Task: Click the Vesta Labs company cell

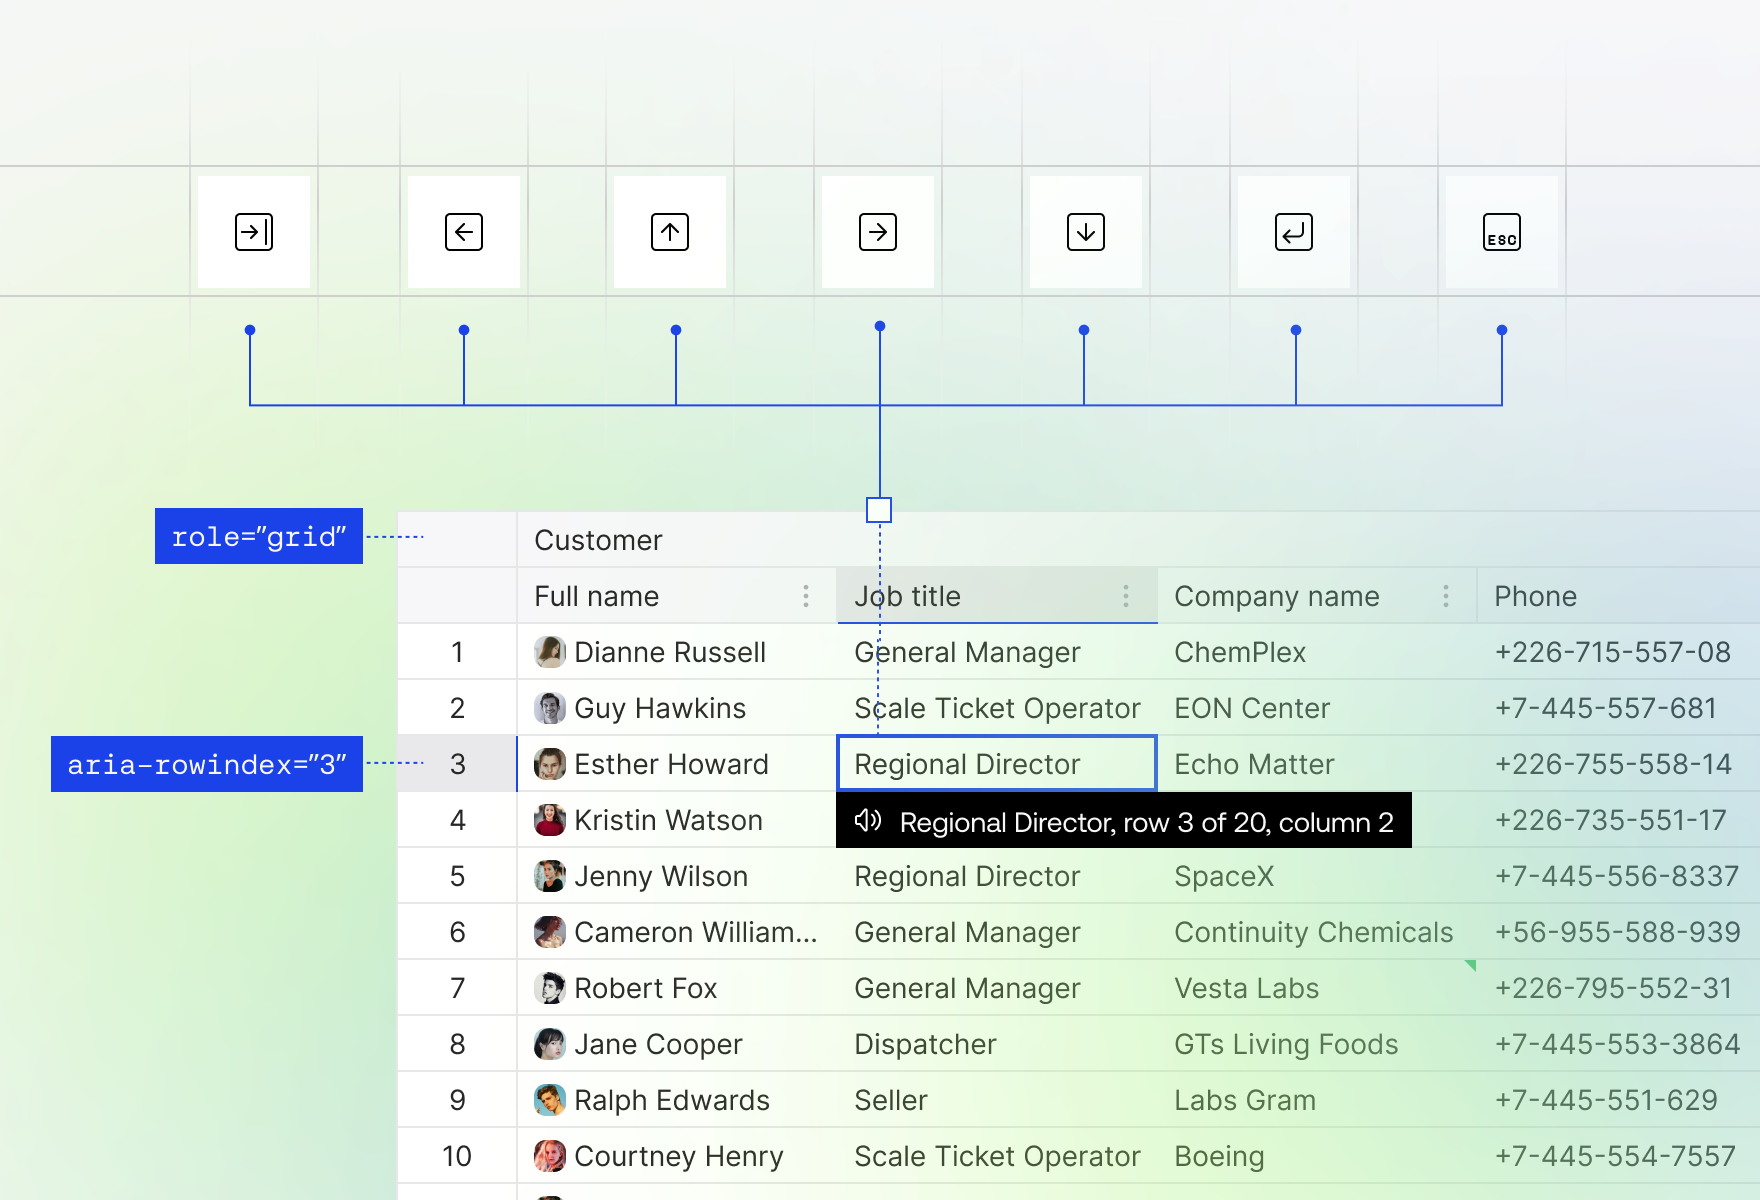Action: click(x=1317, y=988)
